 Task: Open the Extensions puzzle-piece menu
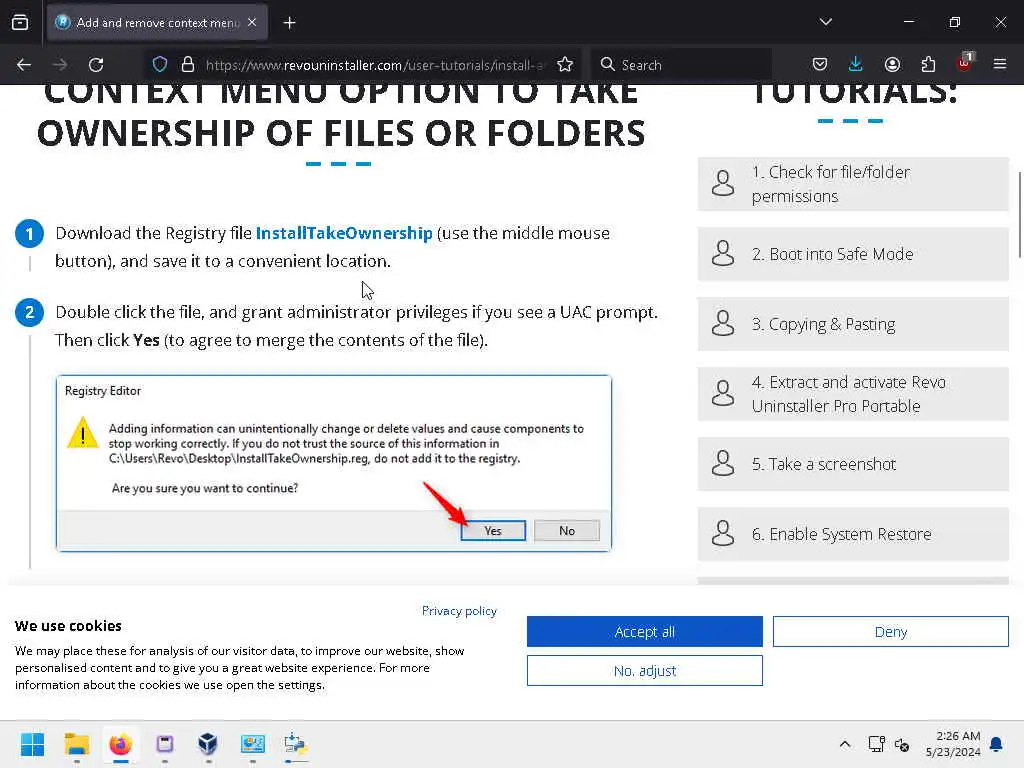pos(928,65)
